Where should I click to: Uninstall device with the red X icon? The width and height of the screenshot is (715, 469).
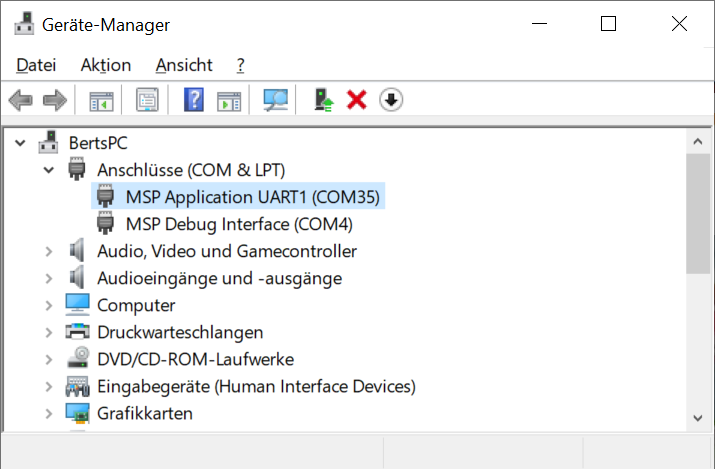point(357,100)
